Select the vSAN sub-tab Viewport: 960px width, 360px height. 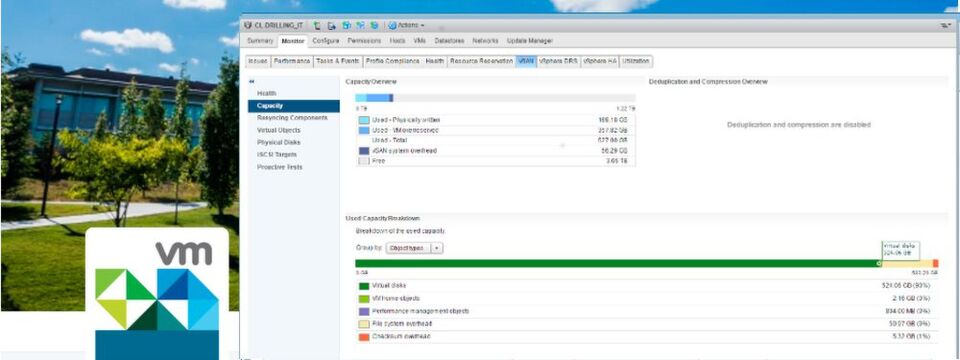pos(526,61)
